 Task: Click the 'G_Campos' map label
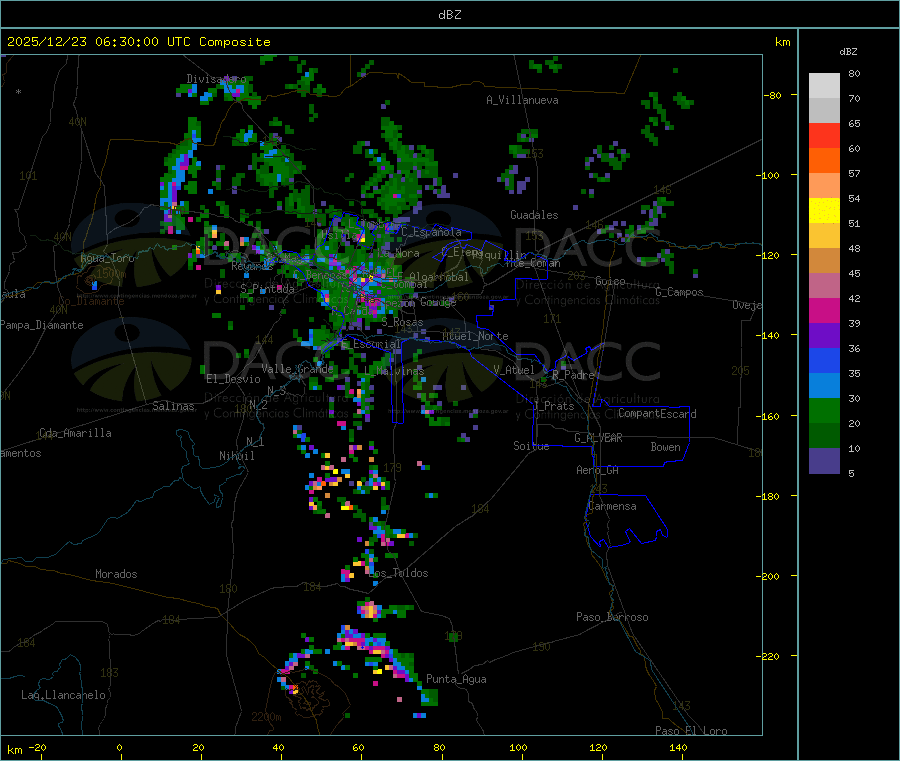click(679, 292)
